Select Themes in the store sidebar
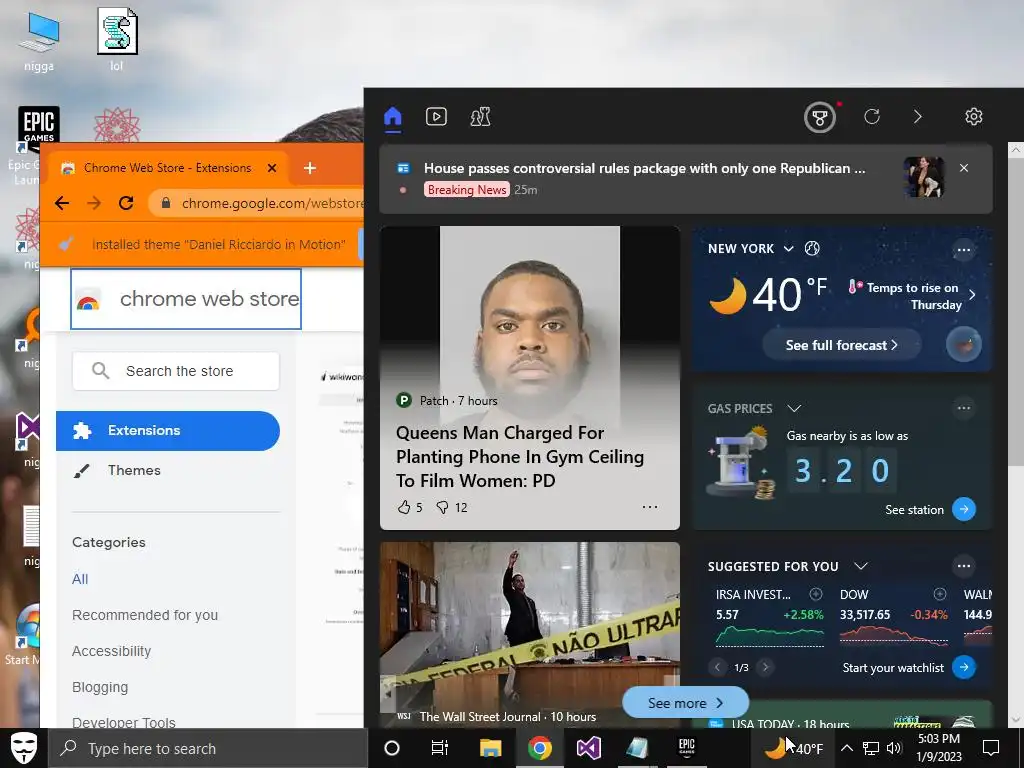The width and height of the screenshot is (1024, 768). tap(134, 470)
